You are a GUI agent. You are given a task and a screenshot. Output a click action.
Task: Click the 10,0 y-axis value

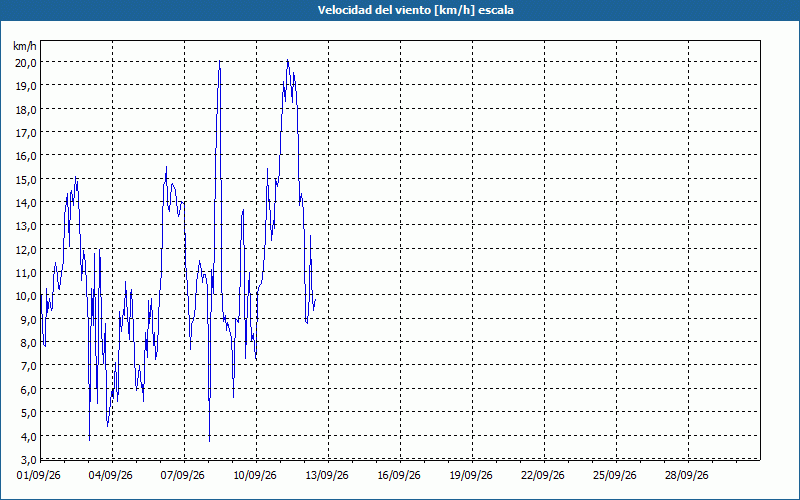26,296
